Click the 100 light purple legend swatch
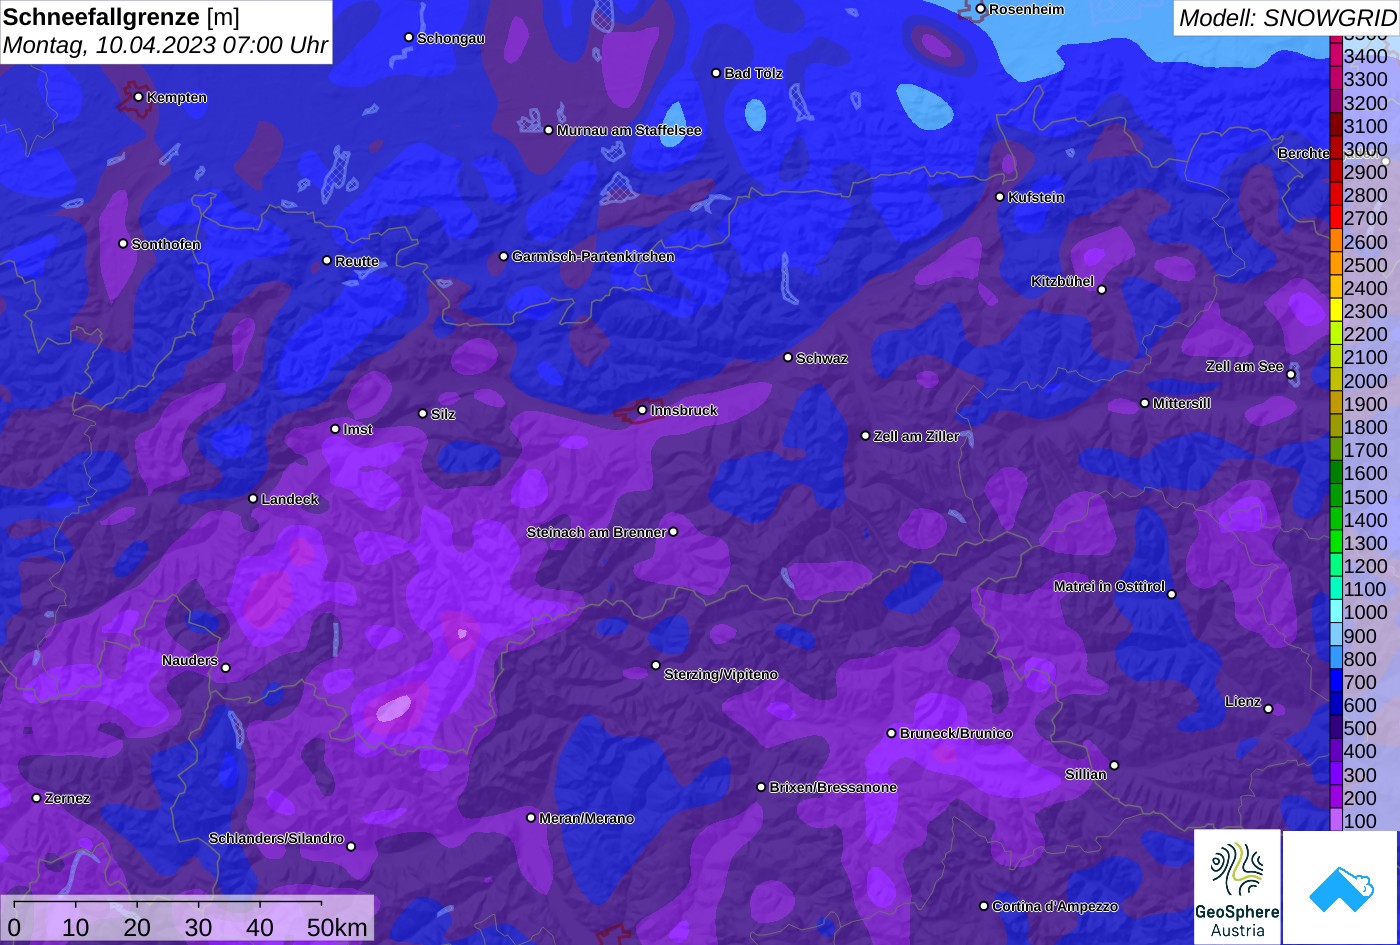This screenshot has height=945, width=1400. coord(1336,821)
